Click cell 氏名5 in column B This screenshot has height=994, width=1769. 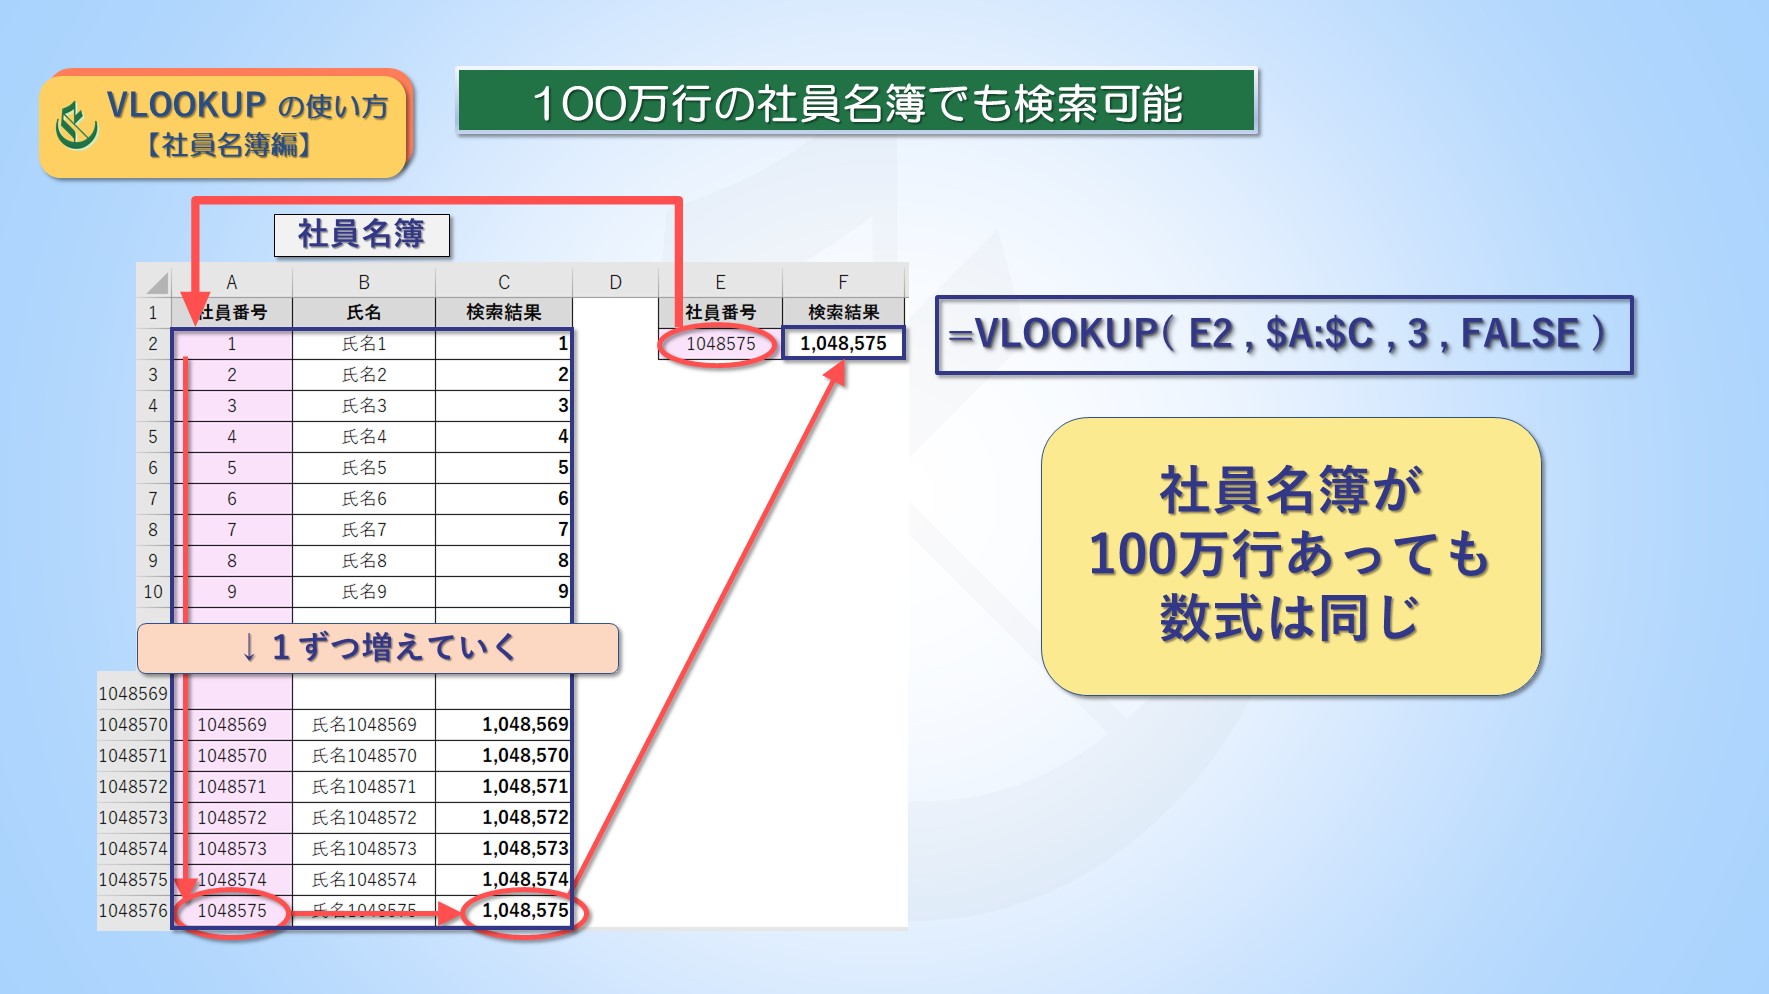coord(364,468)
